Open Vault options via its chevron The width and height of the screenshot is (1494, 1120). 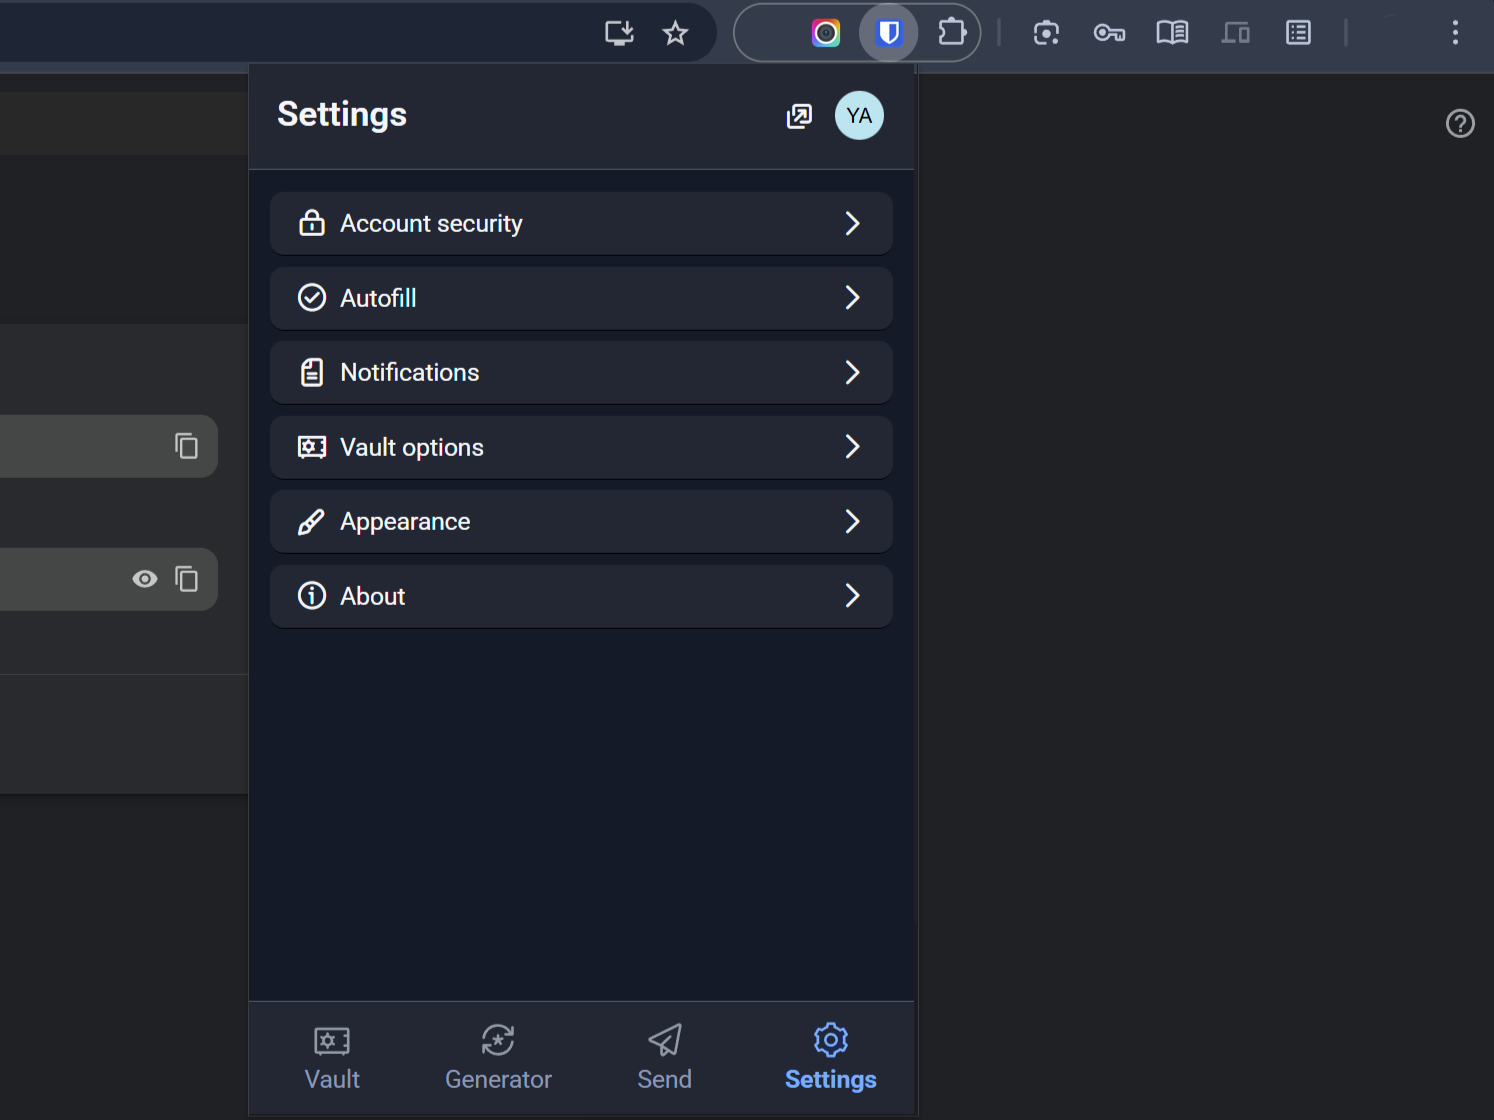[x=852, y=447]
